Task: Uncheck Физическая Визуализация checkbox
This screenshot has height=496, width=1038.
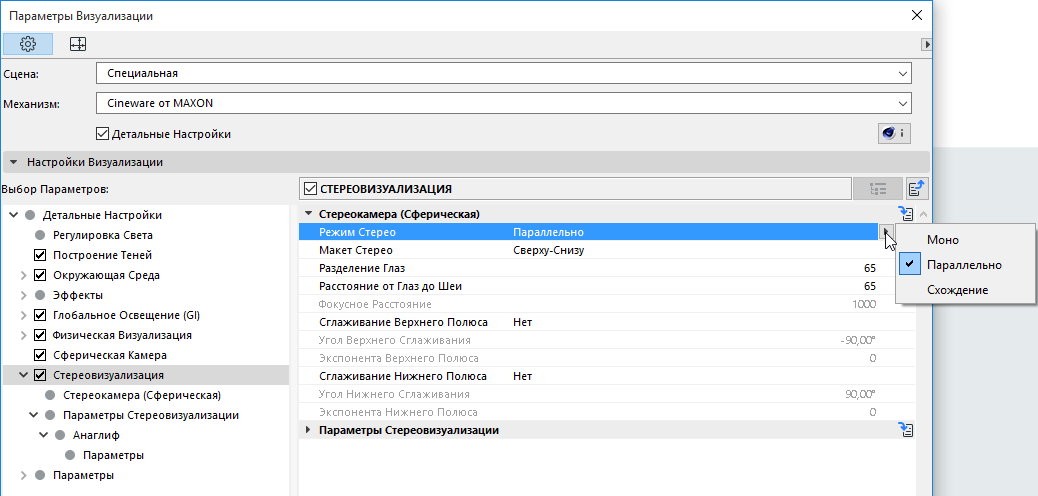Action: click(40, 335)
